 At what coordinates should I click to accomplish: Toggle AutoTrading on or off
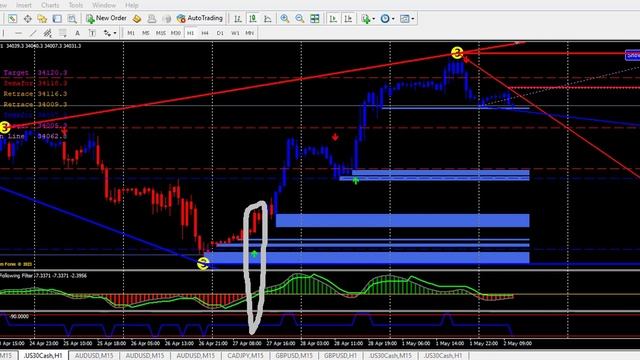[200, 18]
